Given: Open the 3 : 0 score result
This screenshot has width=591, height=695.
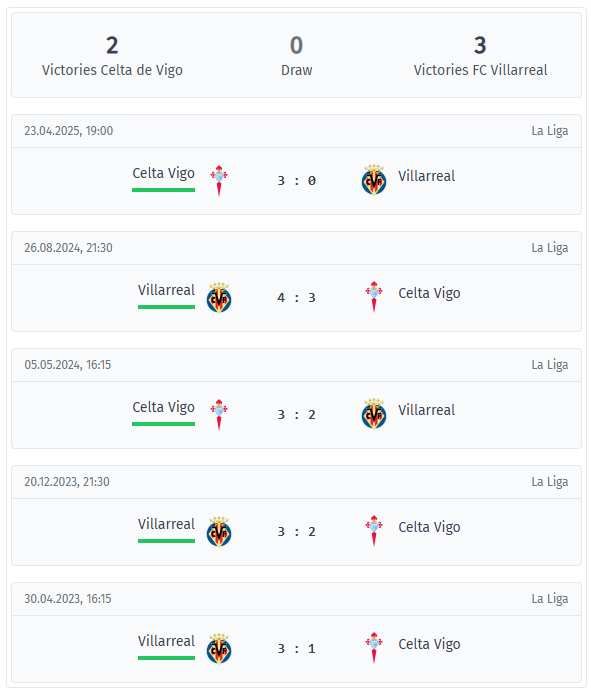Looking at the screenshot, I should (297, 181).
